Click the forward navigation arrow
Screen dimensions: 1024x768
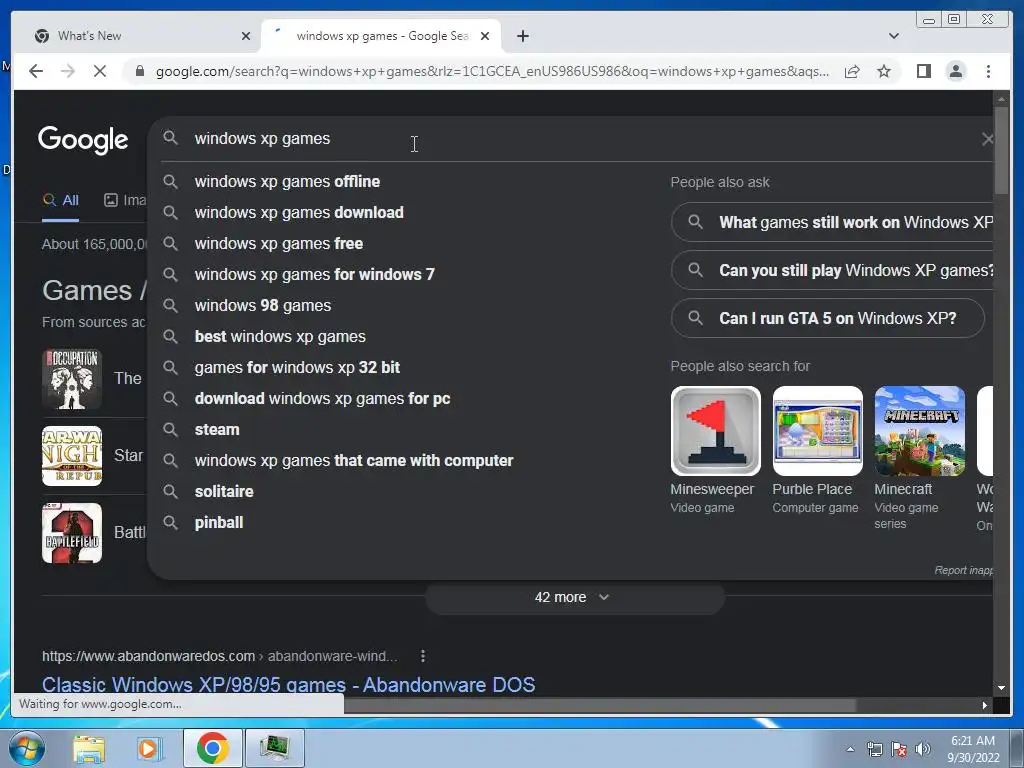coord(68,71)
